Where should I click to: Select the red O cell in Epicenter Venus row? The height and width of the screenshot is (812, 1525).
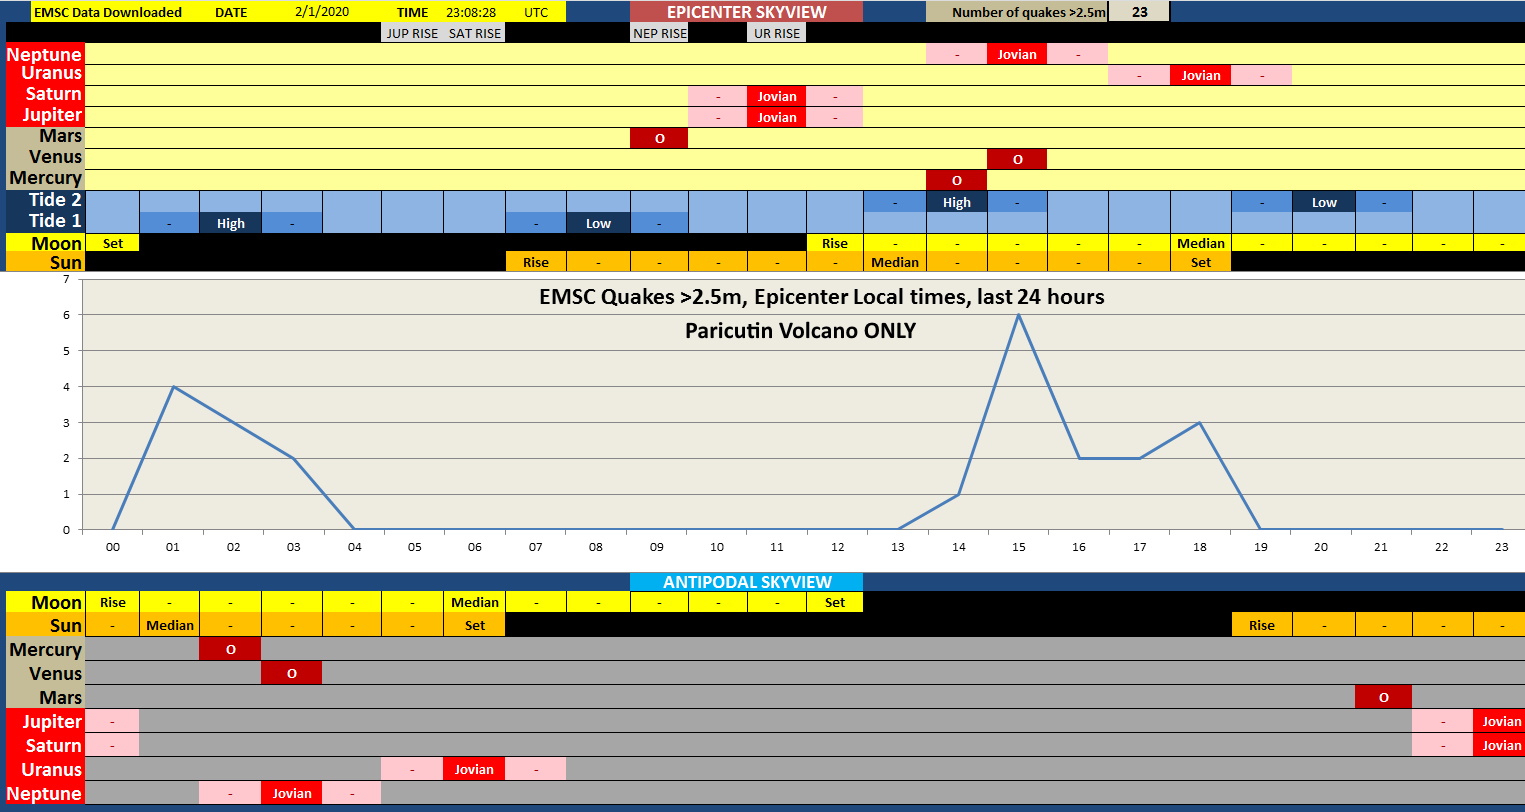1017,159
